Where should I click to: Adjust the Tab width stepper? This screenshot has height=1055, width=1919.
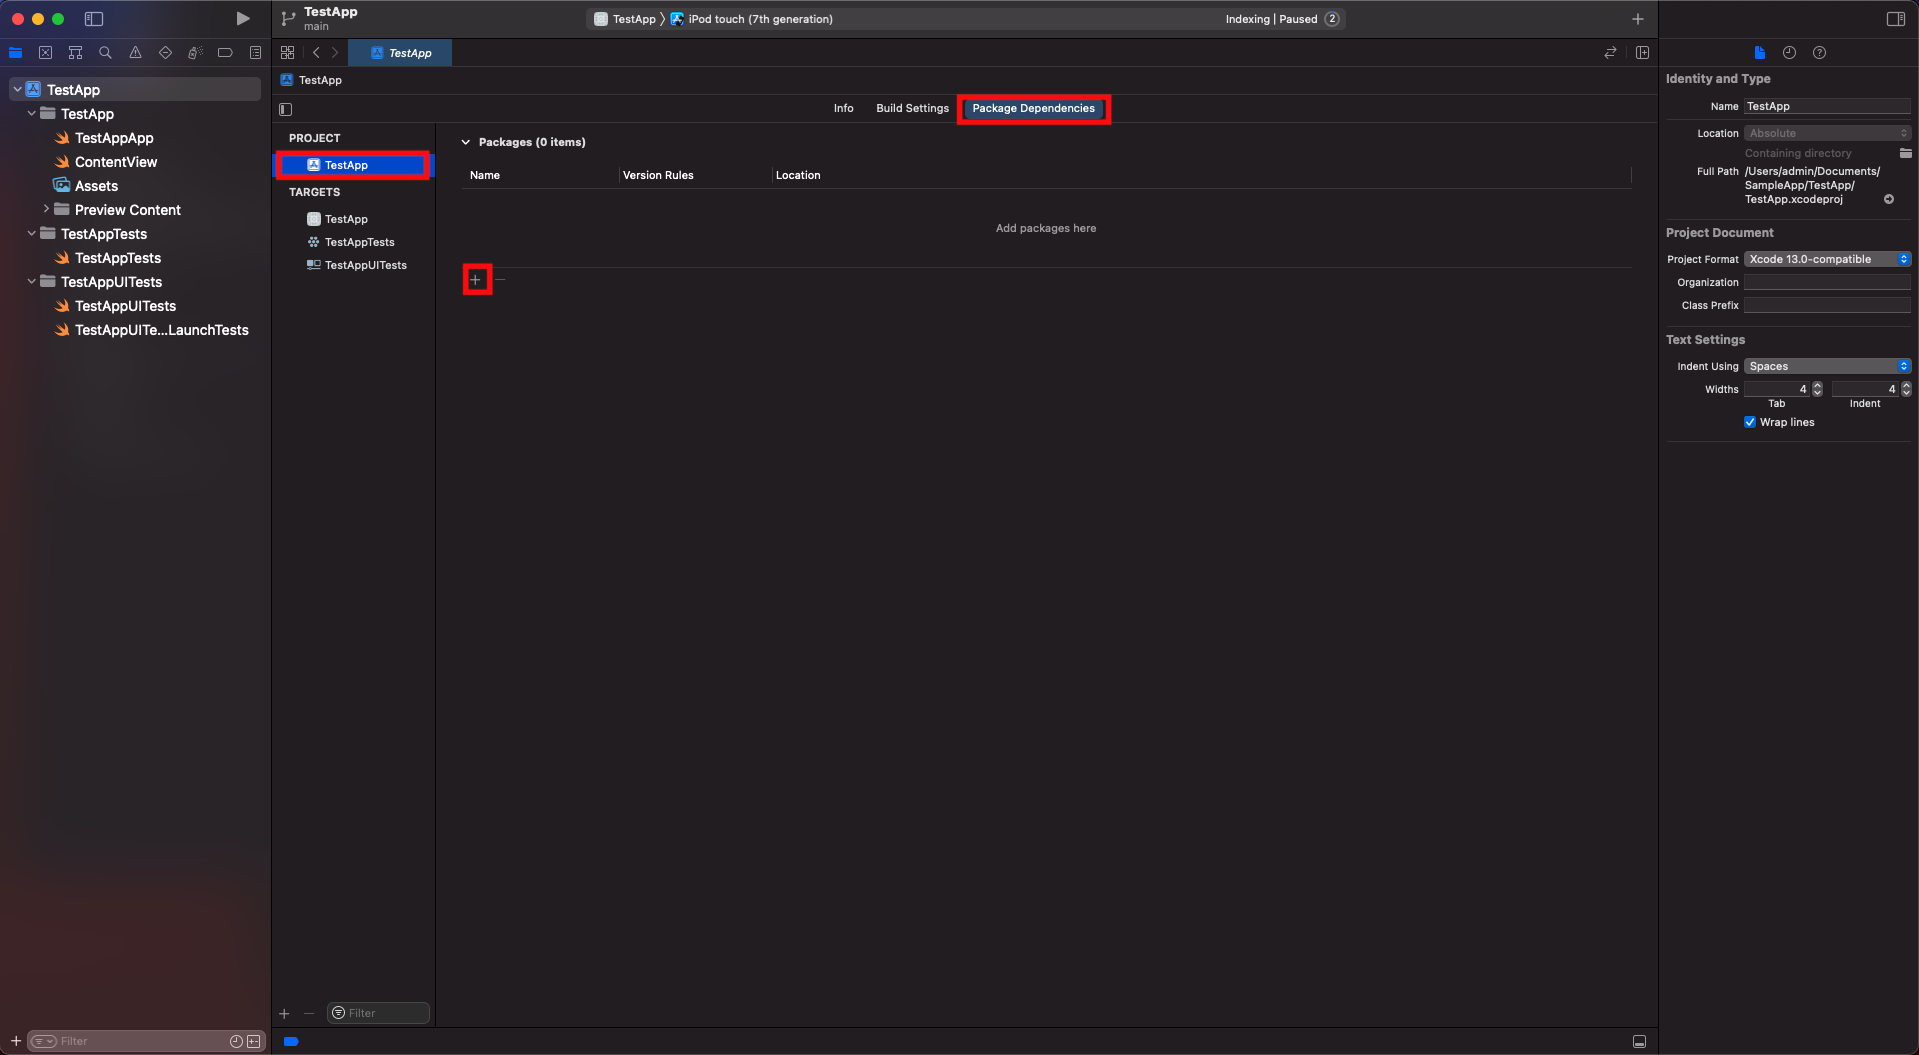tap(1817, 389)
